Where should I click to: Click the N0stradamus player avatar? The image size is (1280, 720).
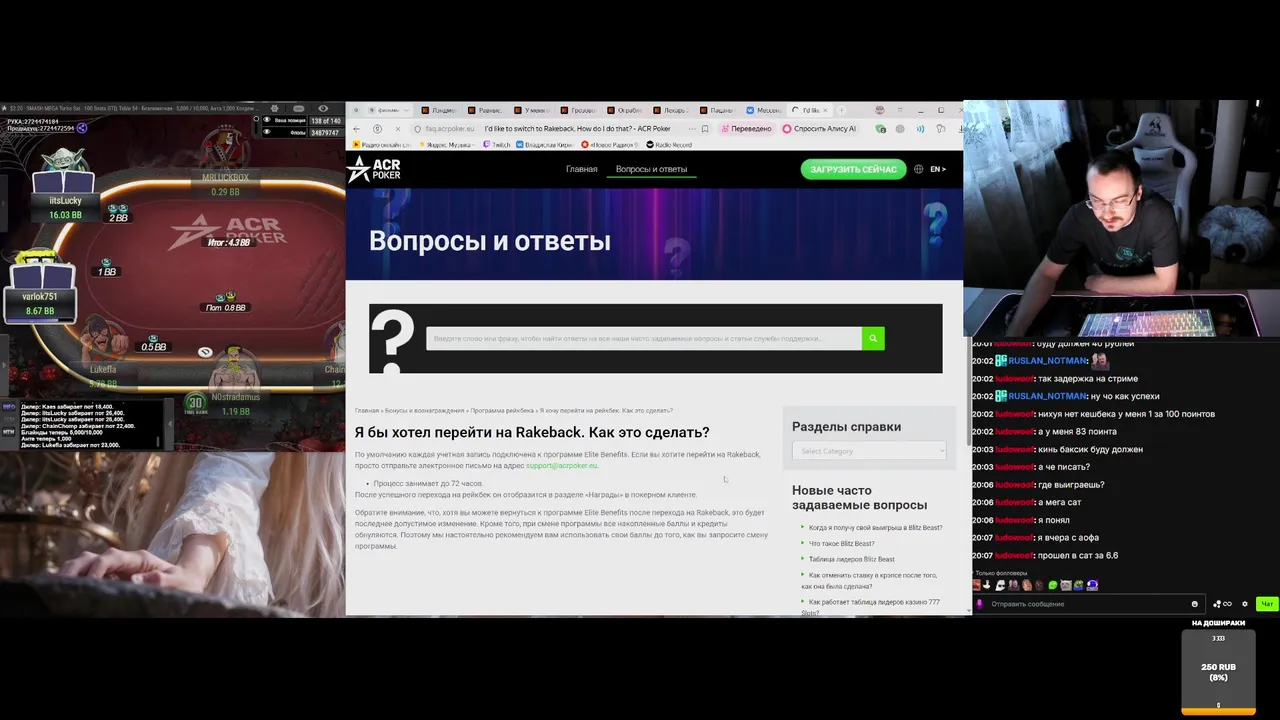235,368
